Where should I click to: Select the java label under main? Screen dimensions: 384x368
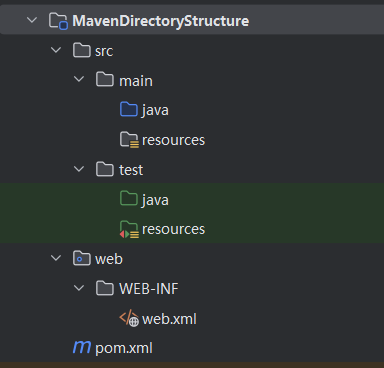[x=155, y=110]
